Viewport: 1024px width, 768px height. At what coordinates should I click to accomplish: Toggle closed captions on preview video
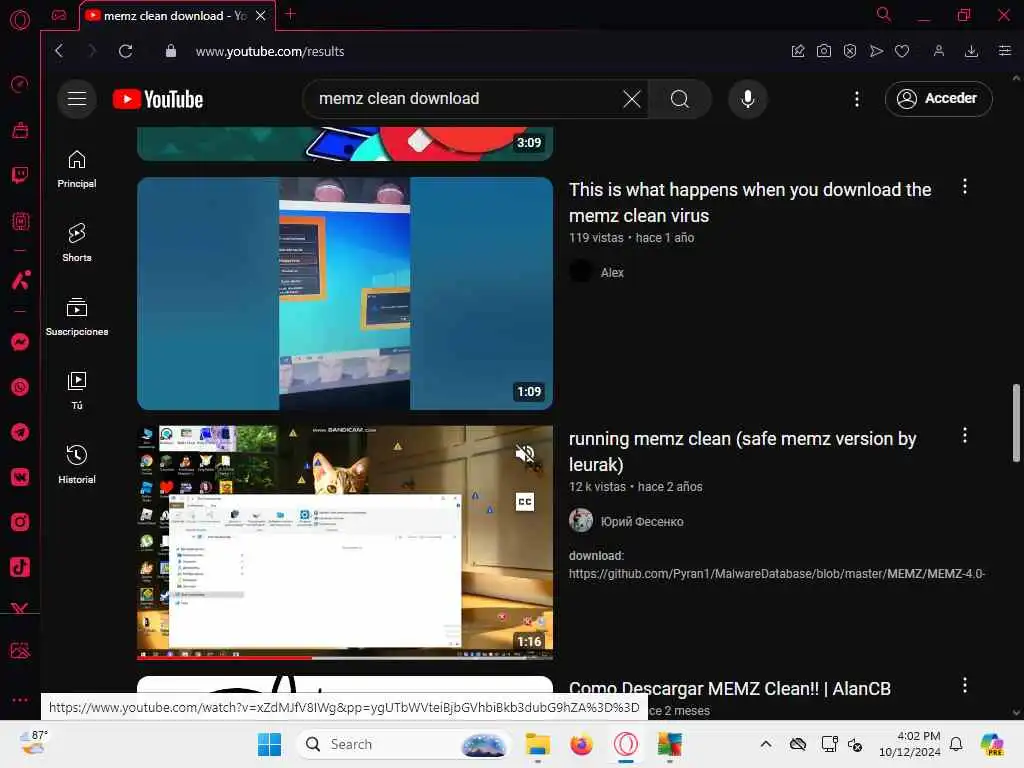tap(525, 502)
